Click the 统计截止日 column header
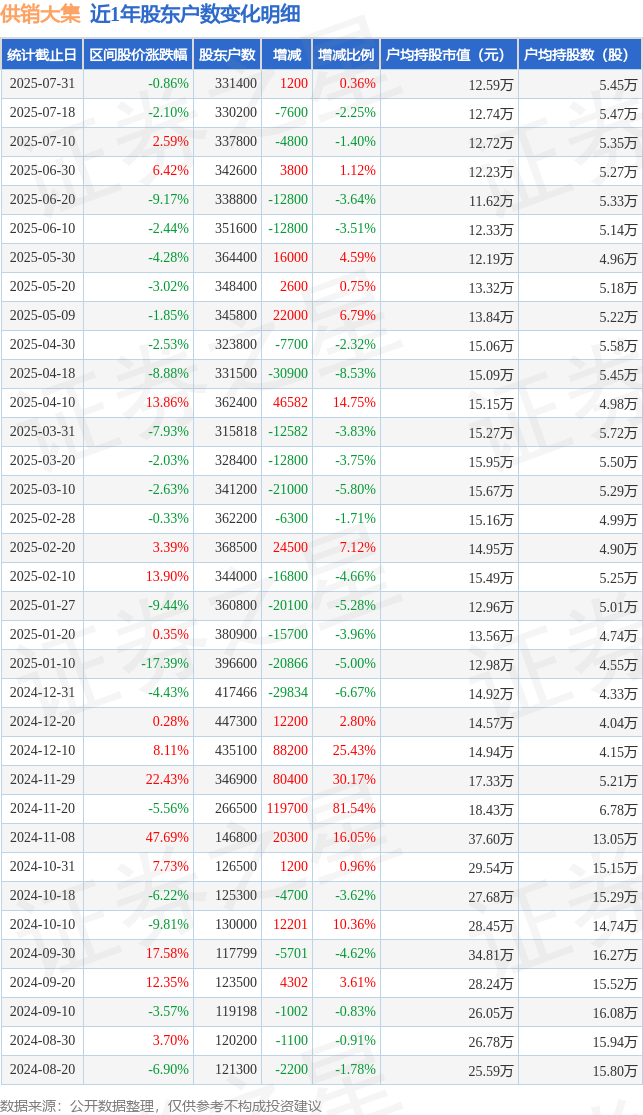643x1115 pixels. pos(42,55)
